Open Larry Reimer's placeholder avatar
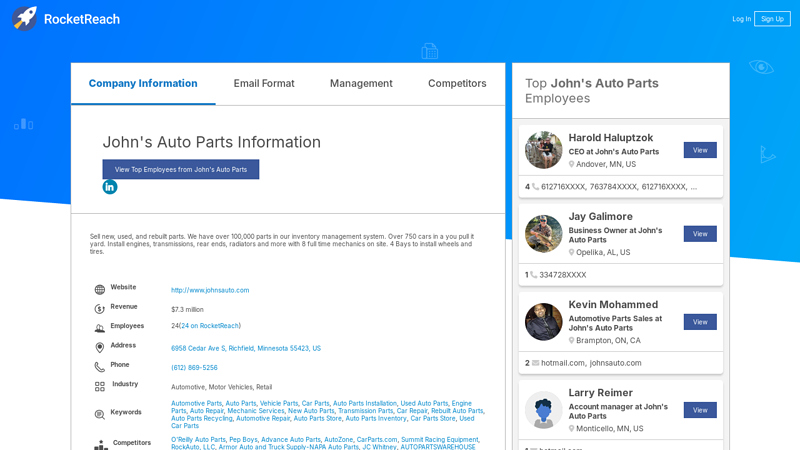The width and height of the screenshot is (800, 450). pyautogui.click(x=543, y=410)
